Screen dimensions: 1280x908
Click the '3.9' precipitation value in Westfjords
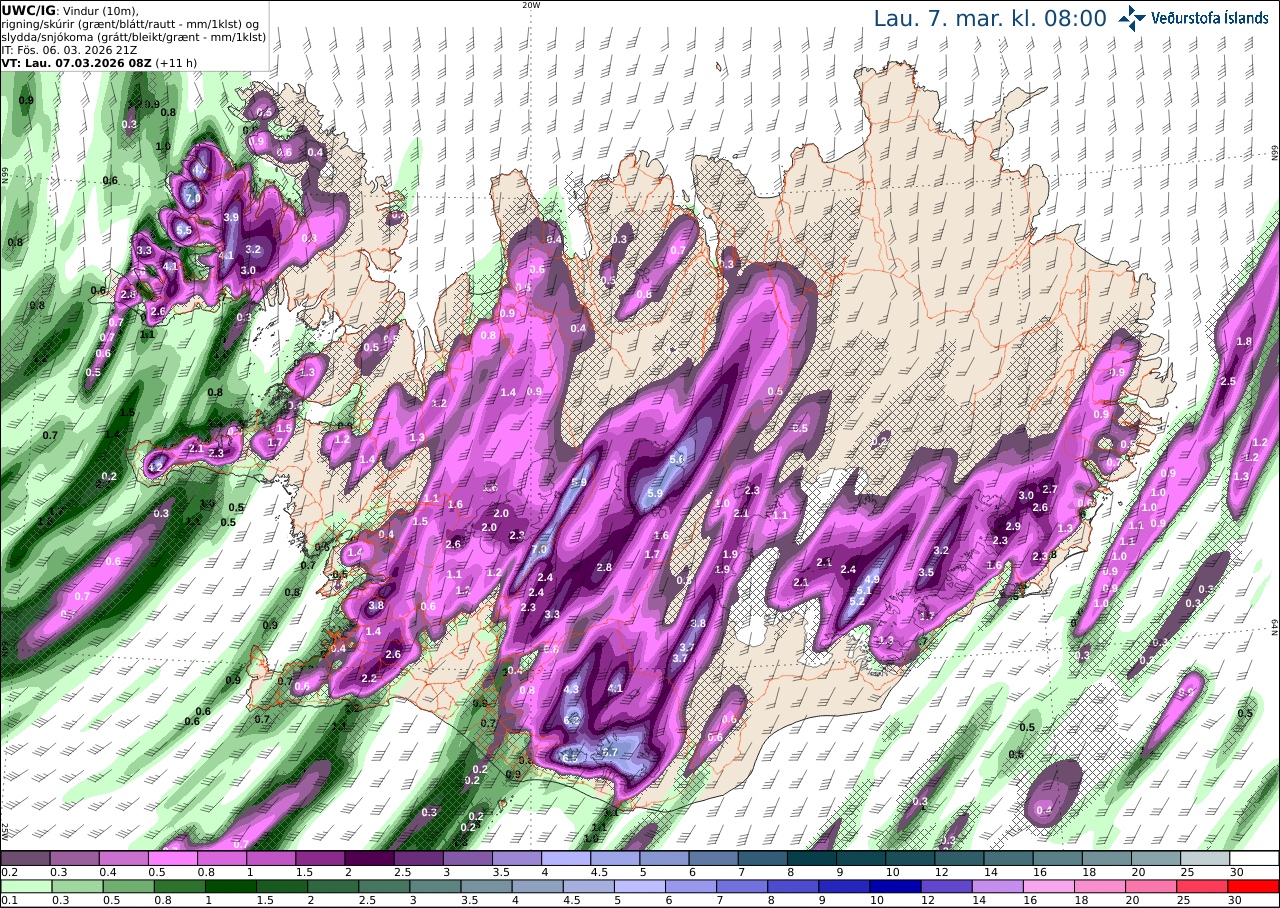(x=231, y=217)
